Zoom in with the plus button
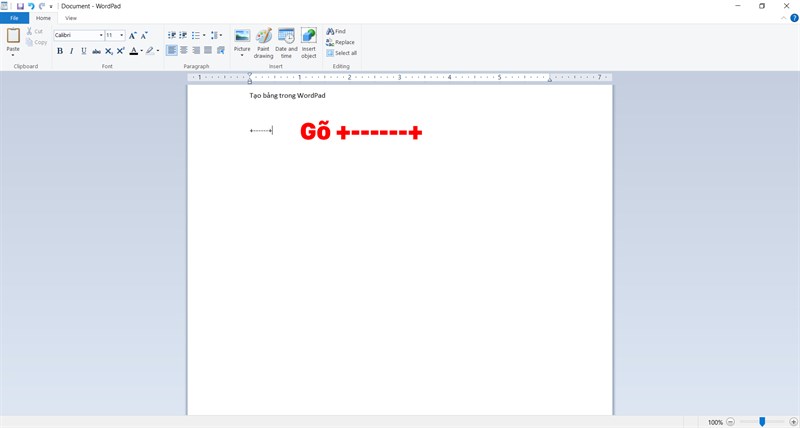 793,422
